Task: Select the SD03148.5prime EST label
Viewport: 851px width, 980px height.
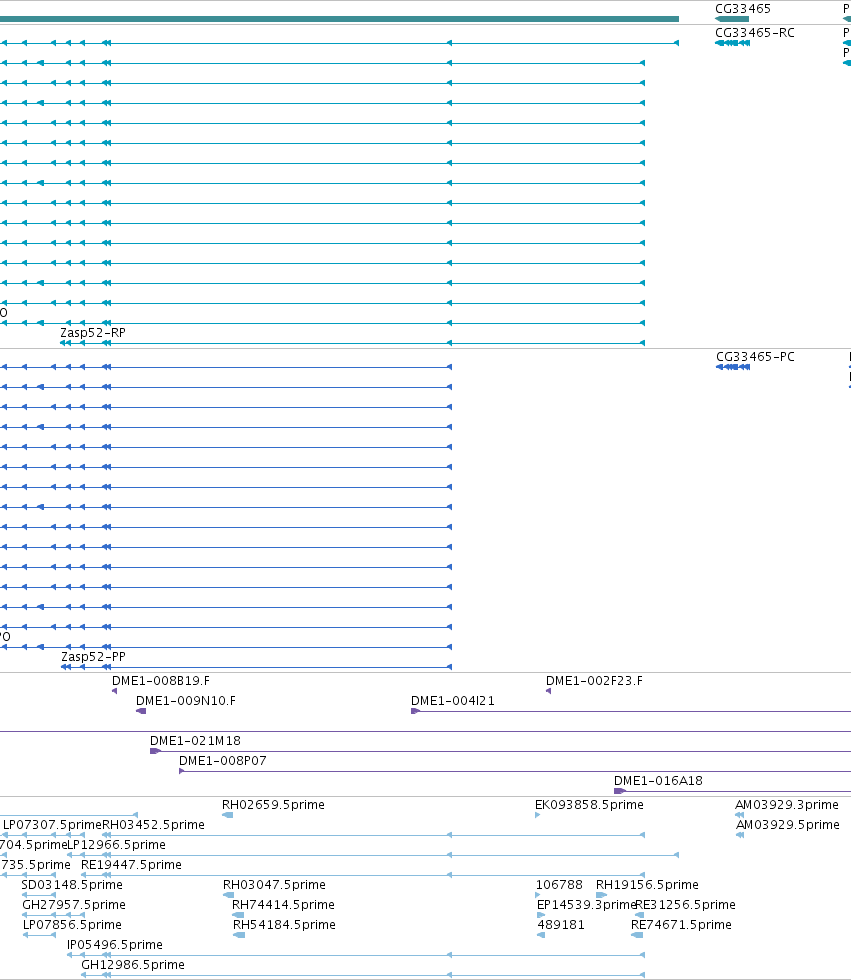Action: 72,884
